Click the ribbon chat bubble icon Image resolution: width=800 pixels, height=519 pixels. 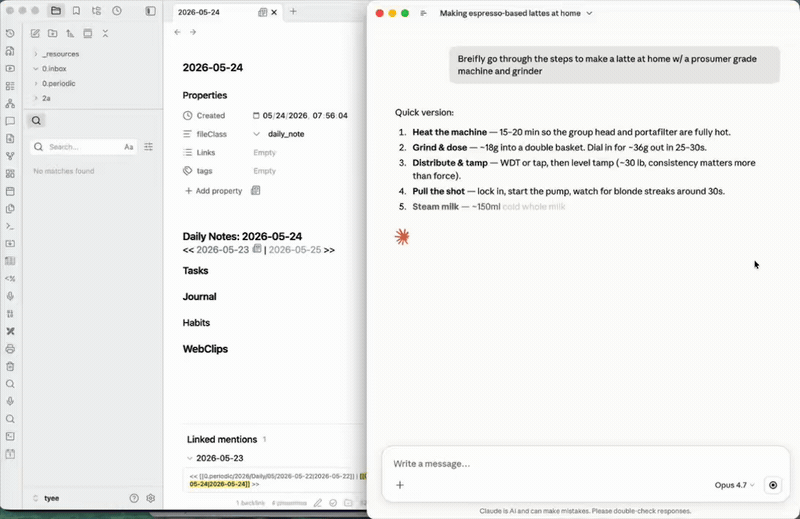pyautogui.click(x=10, y=121)
